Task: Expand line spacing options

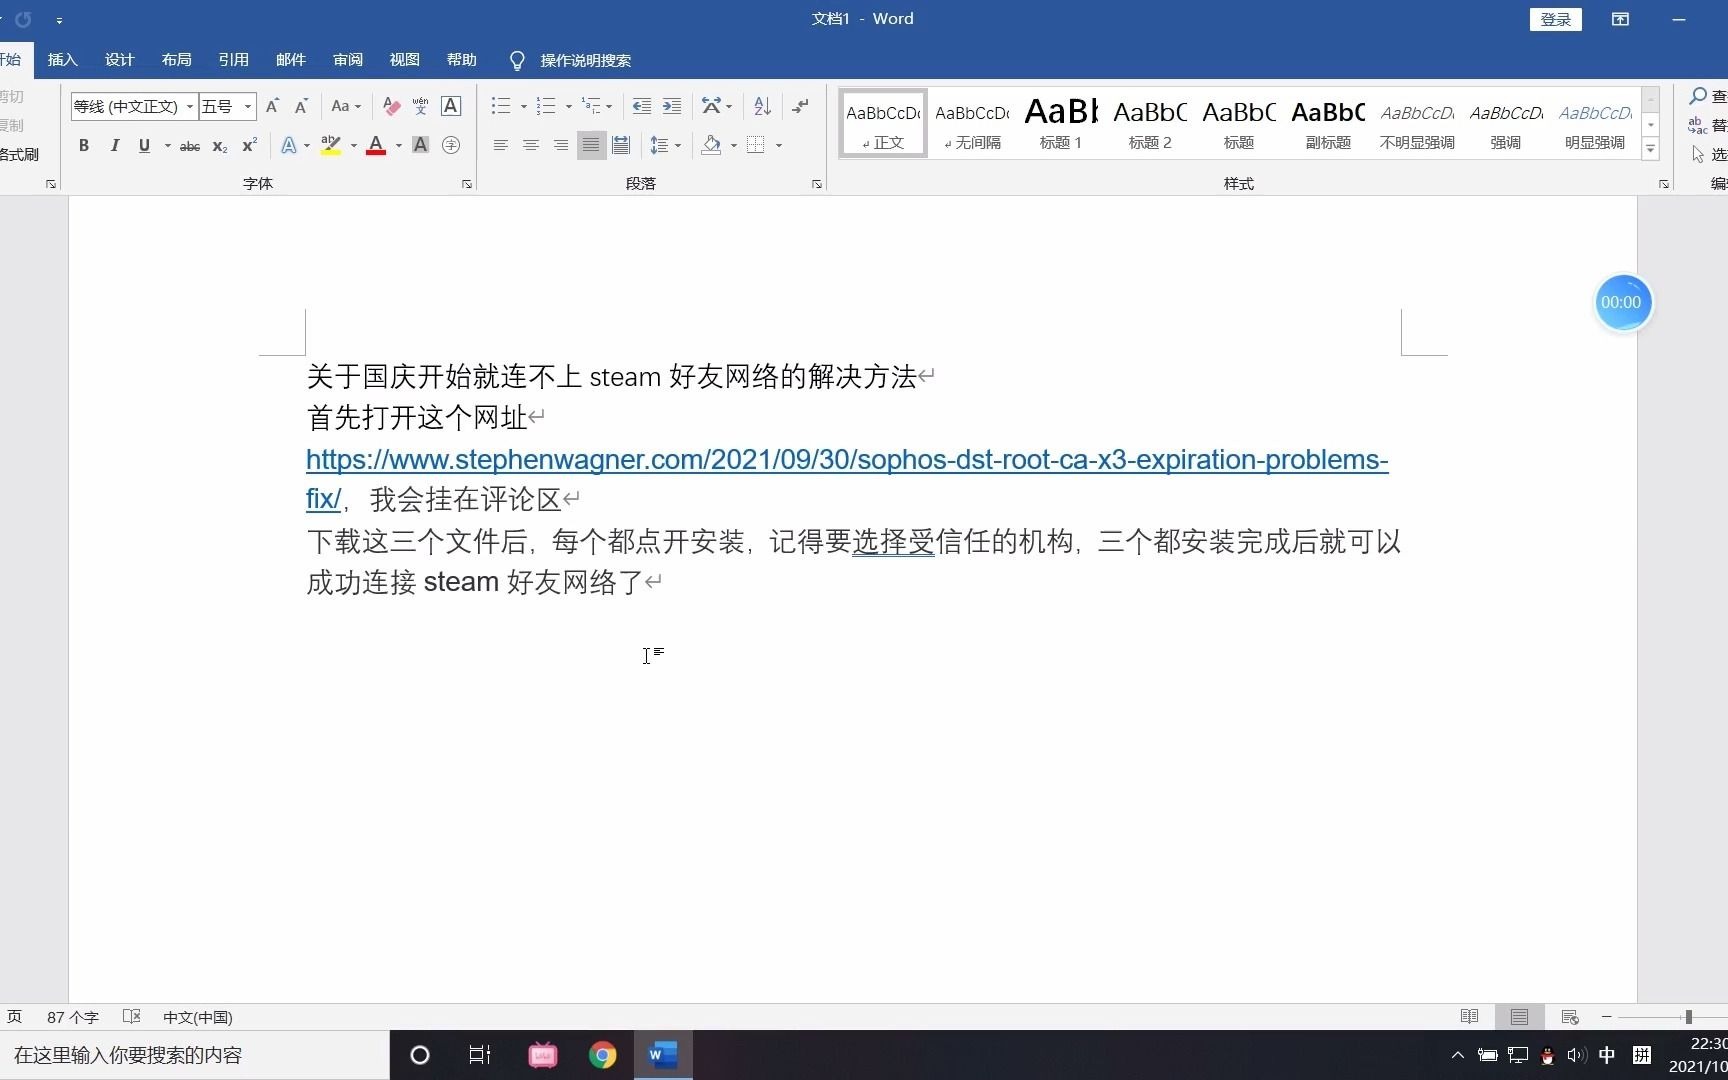Action: (679, 145)
